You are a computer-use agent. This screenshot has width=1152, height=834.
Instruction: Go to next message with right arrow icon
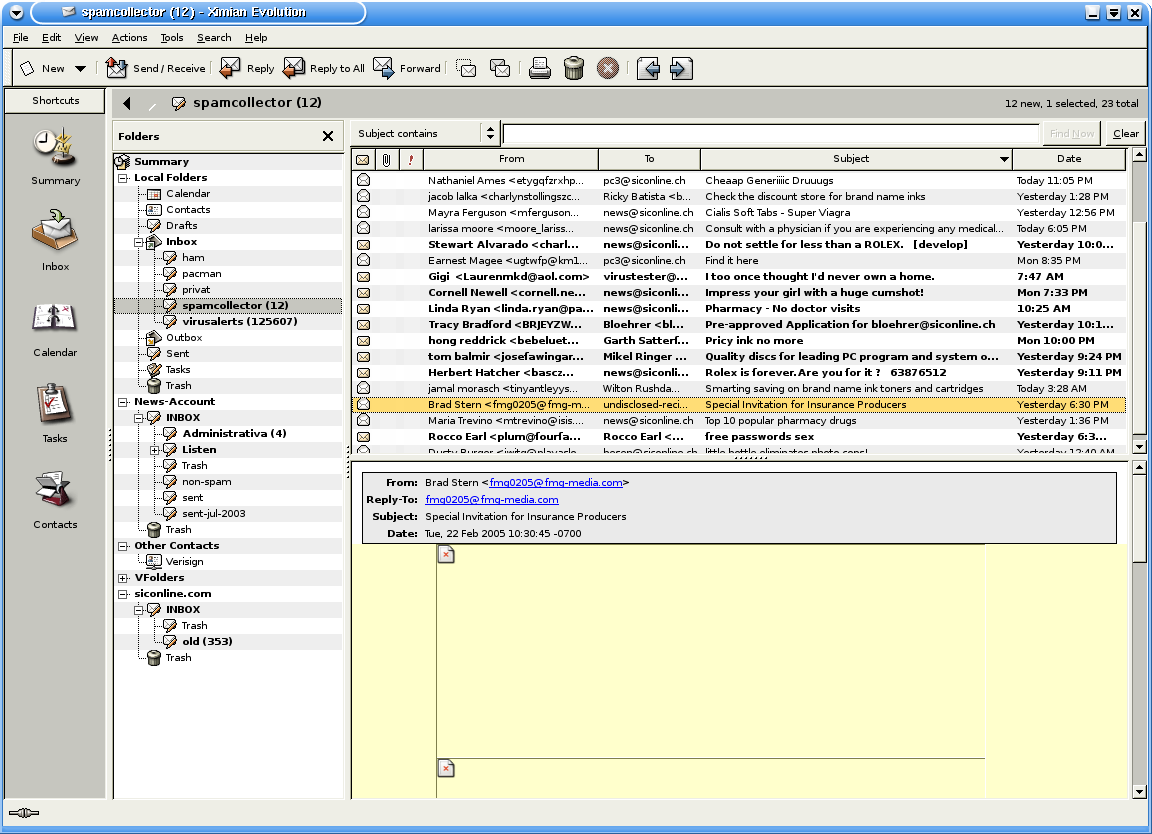tap(680, 68)
